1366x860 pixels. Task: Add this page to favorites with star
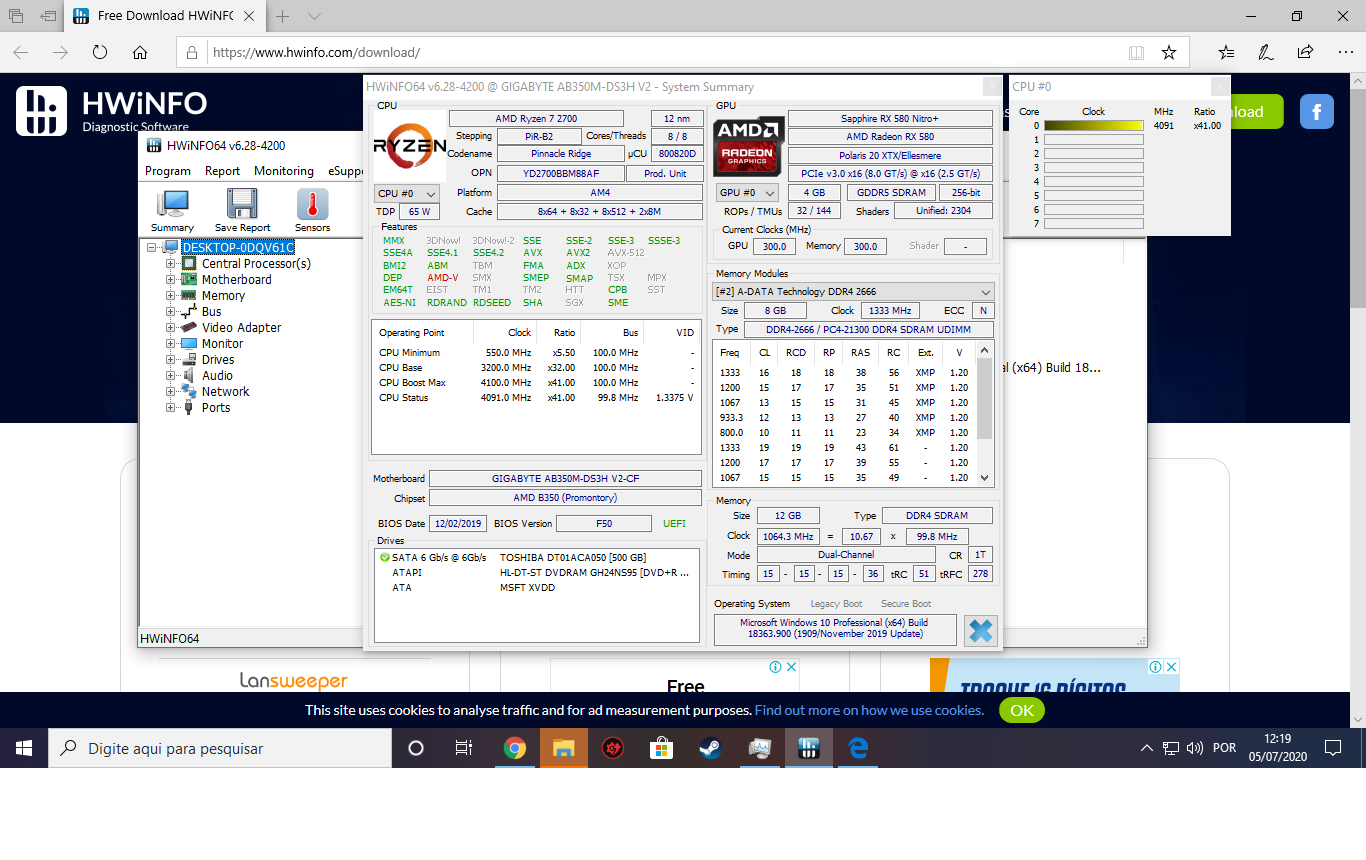(1168, 52)
